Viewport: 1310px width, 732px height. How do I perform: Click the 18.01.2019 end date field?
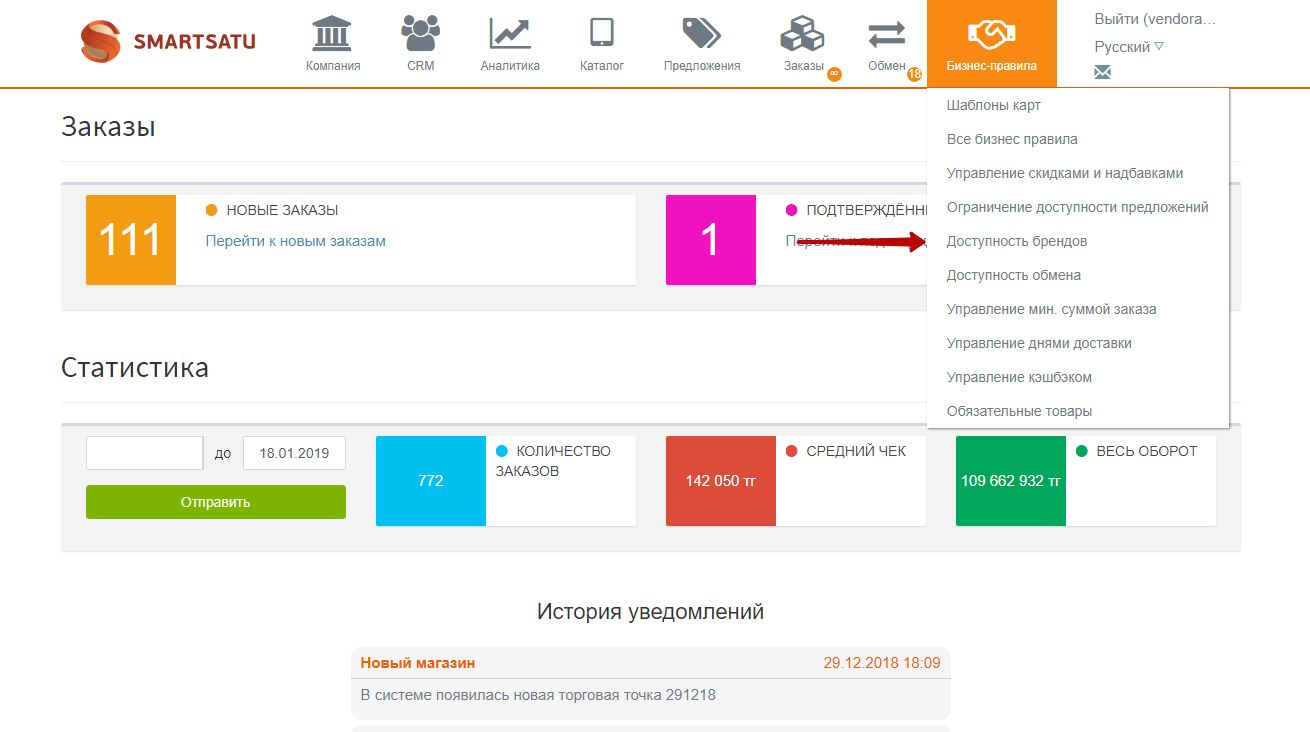coord(294,453)
